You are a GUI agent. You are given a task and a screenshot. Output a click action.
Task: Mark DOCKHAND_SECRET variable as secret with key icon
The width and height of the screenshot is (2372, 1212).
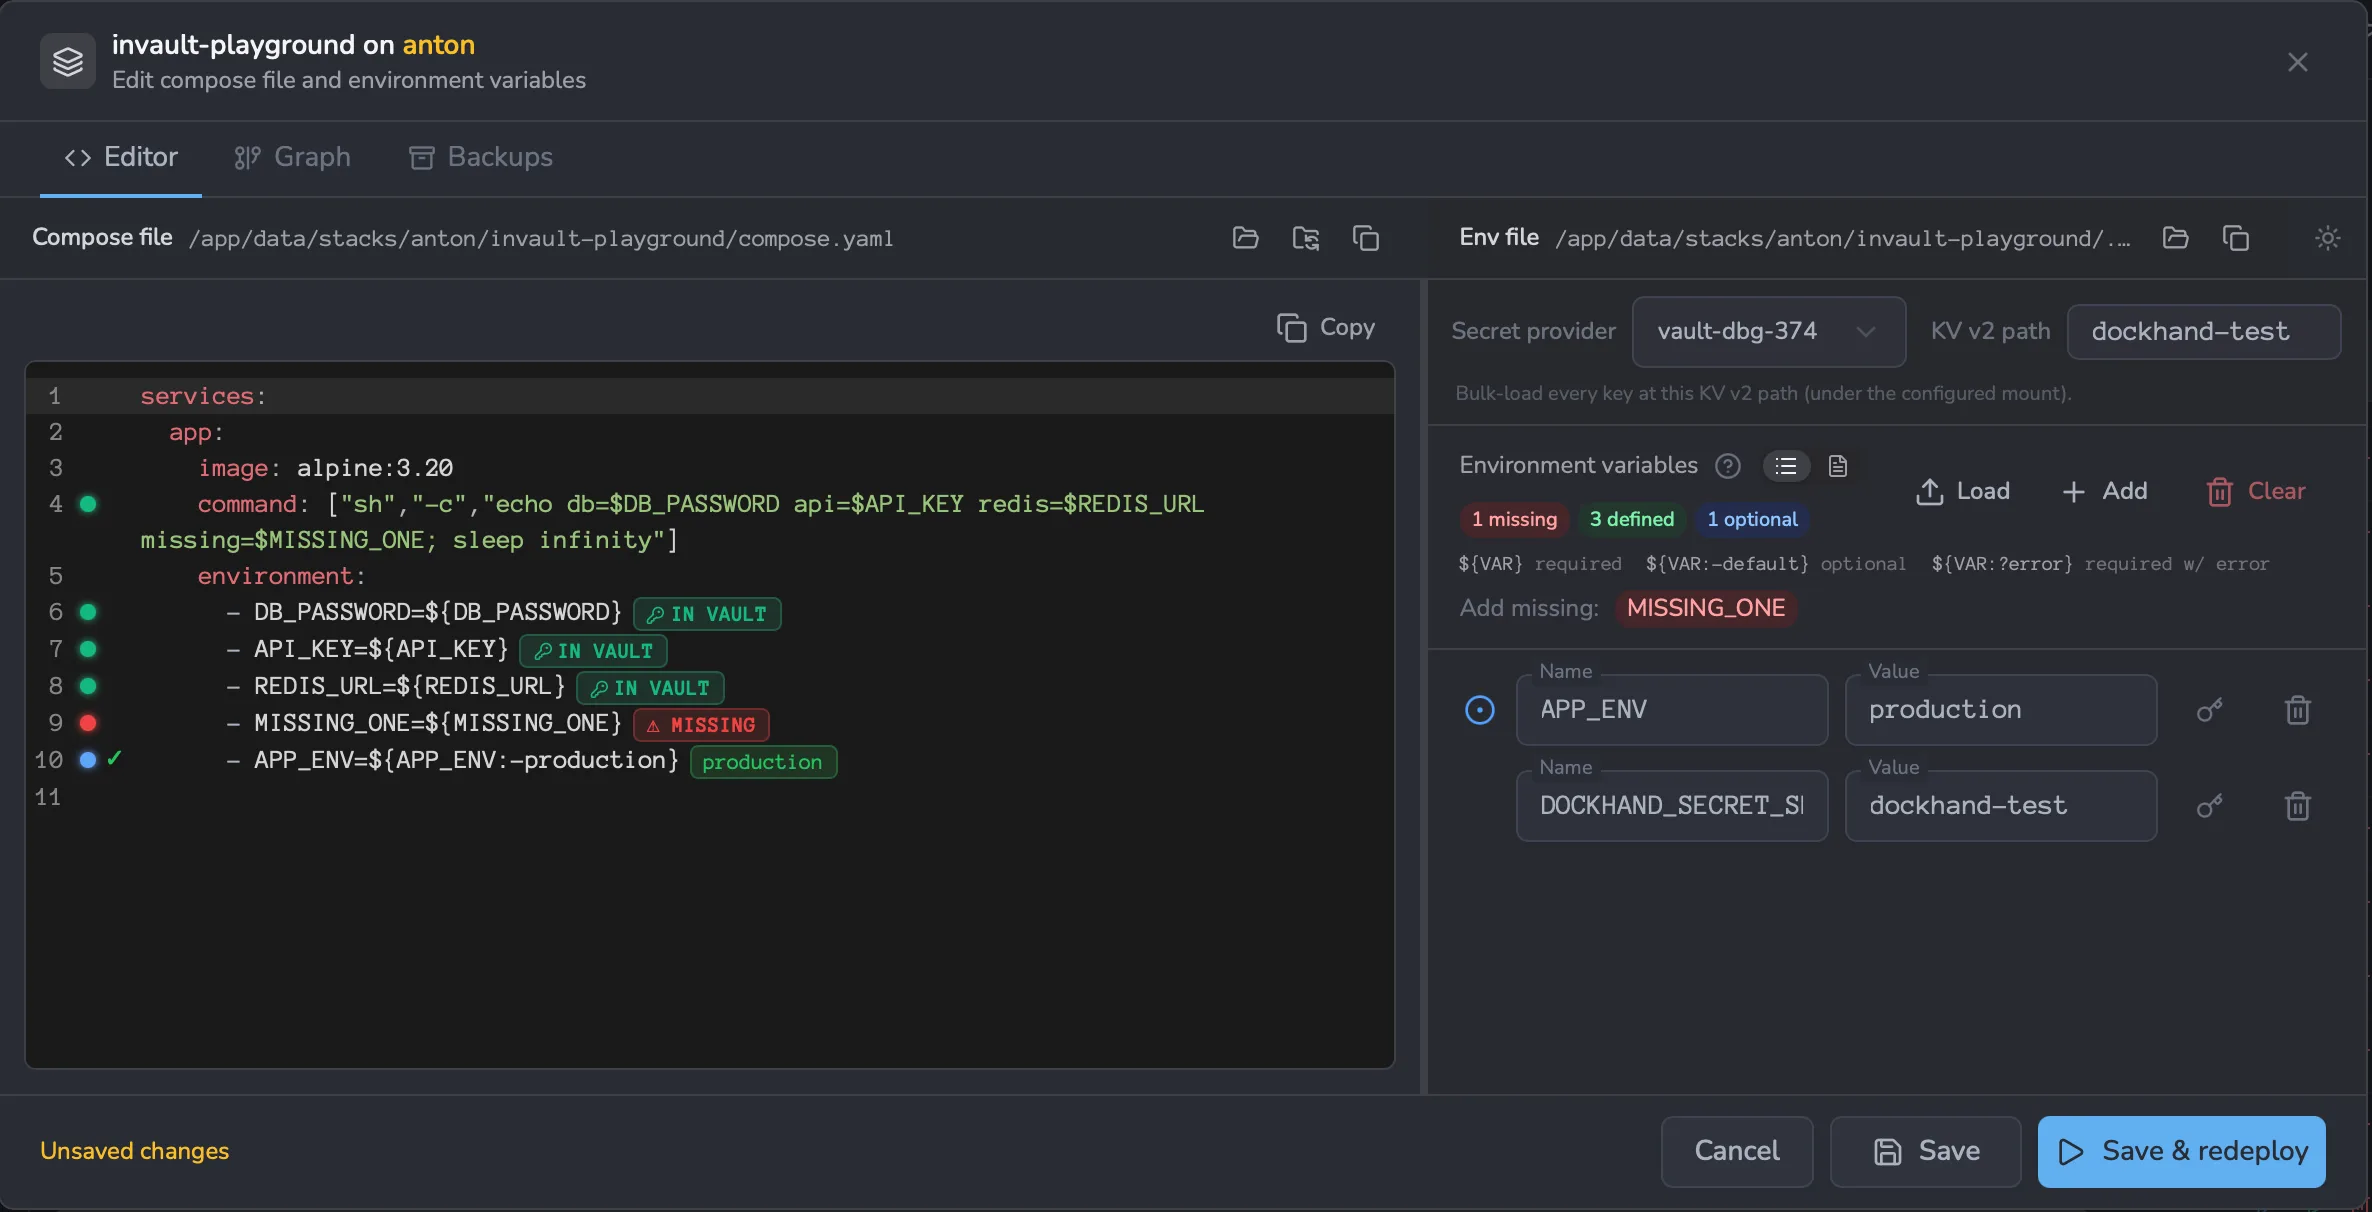tap(2209, 806)
